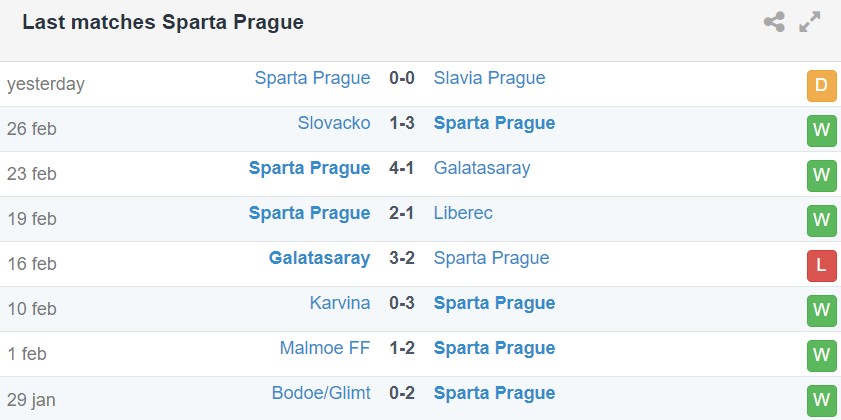The width and height of the screenshot is (841, 420).
Task: Open the 0-0 derby match details
Action: (402, 78)
